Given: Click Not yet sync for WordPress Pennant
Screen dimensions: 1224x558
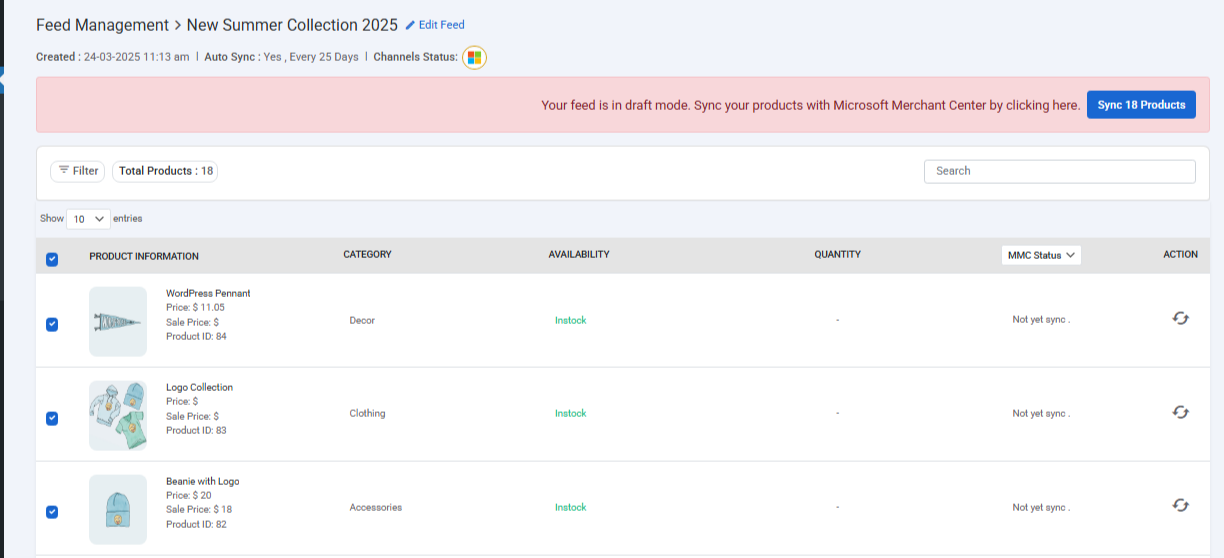Looking at the screenshot, I should pyautogui.click(x=1041, y=320).
